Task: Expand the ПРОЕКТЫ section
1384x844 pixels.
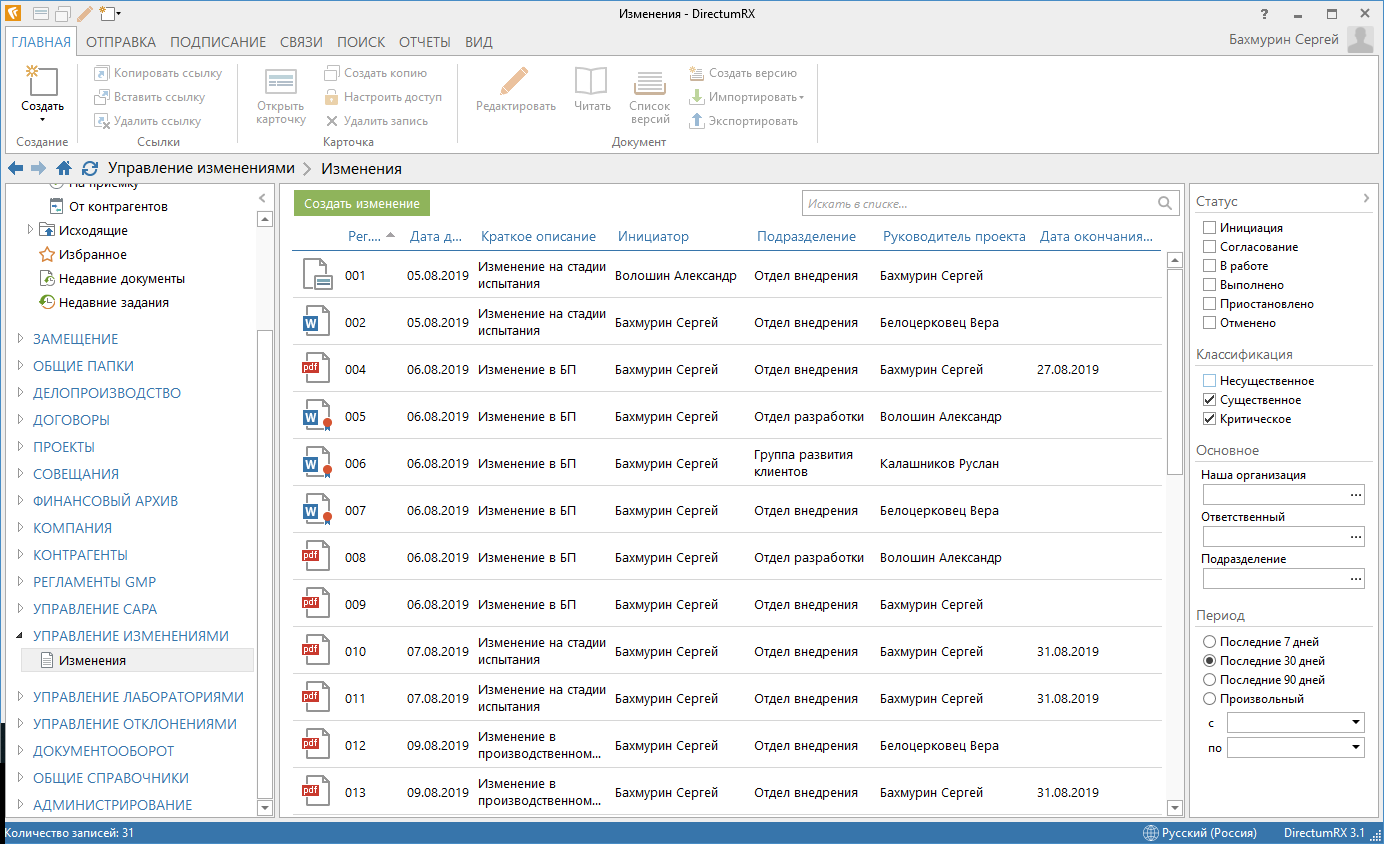Action: coord(20,447)
